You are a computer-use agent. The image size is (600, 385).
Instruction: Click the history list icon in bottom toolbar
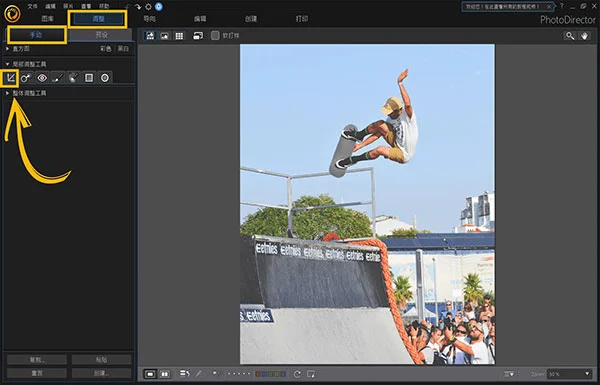pyautogui.click(x=185, y=374)
